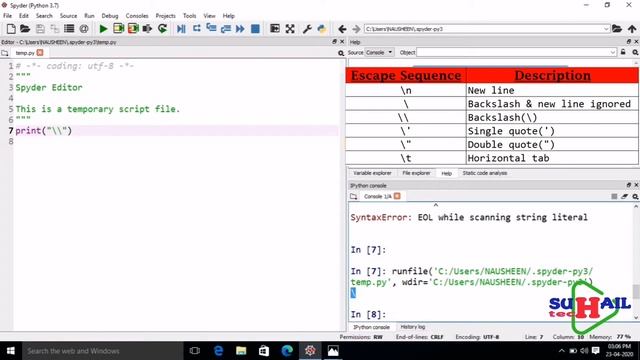The height and width of the screenshot is (360, 640).
Task: Go back to the previous directory
Action: pos(342,29)
